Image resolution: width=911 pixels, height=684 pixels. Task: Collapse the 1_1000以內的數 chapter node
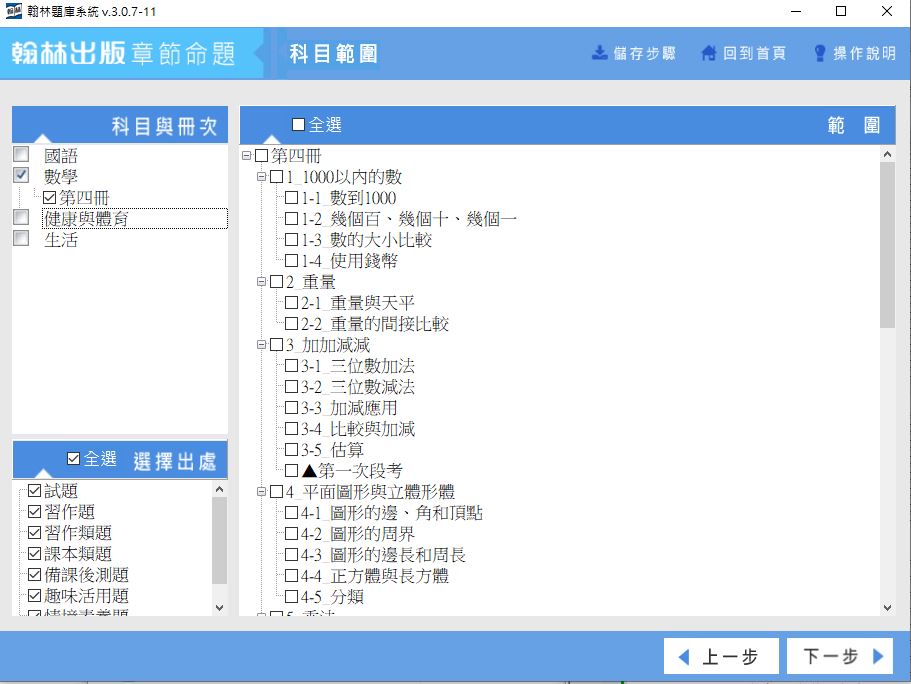261,177
